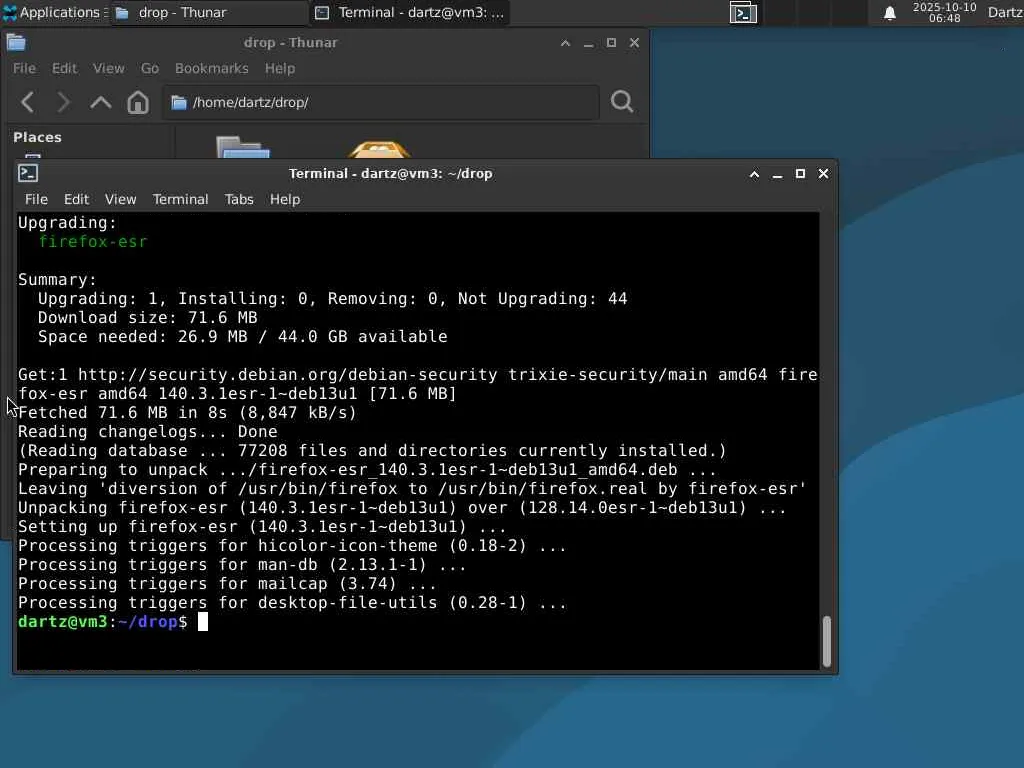Click 'Download size: 71.6 MB' line
Viewport: 1024px width, 768px height.
[x=148, y=317]
